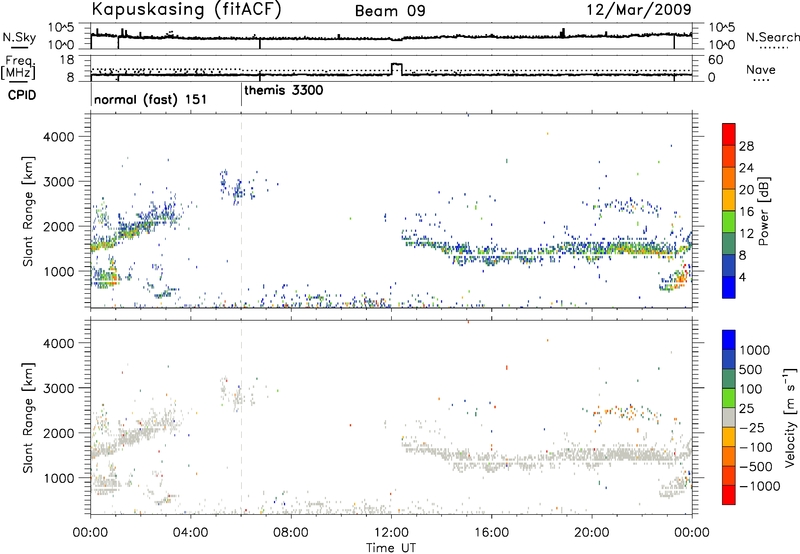Click the 60 tick on Nave axis

tap(715, 60)
